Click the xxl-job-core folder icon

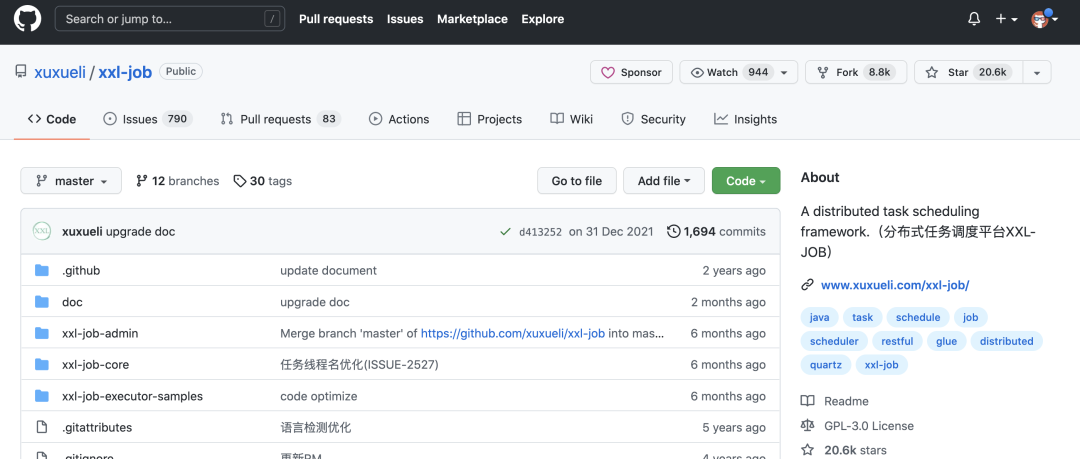pyautogui.click(x=42, y=365)
